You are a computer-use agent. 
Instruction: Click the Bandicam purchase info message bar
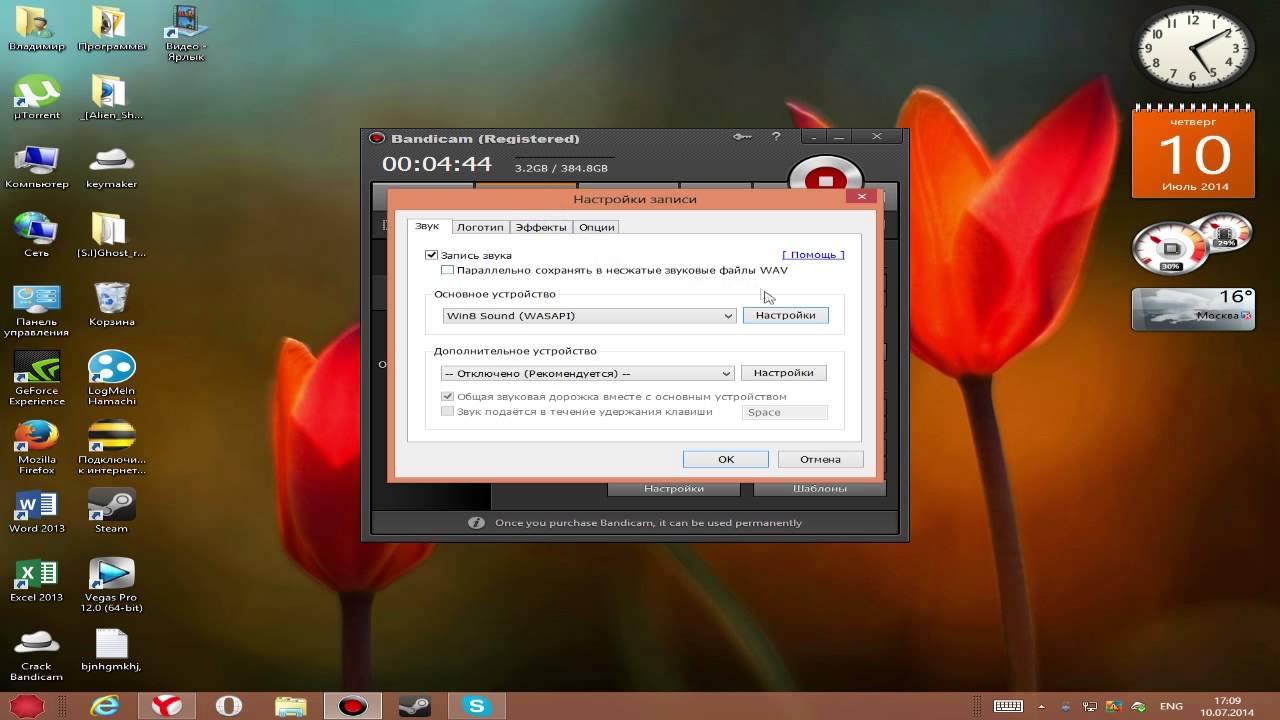point(635,523)
